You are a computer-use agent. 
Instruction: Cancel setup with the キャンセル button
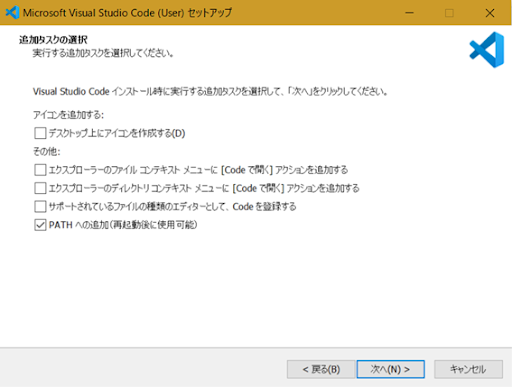point(468,369)
